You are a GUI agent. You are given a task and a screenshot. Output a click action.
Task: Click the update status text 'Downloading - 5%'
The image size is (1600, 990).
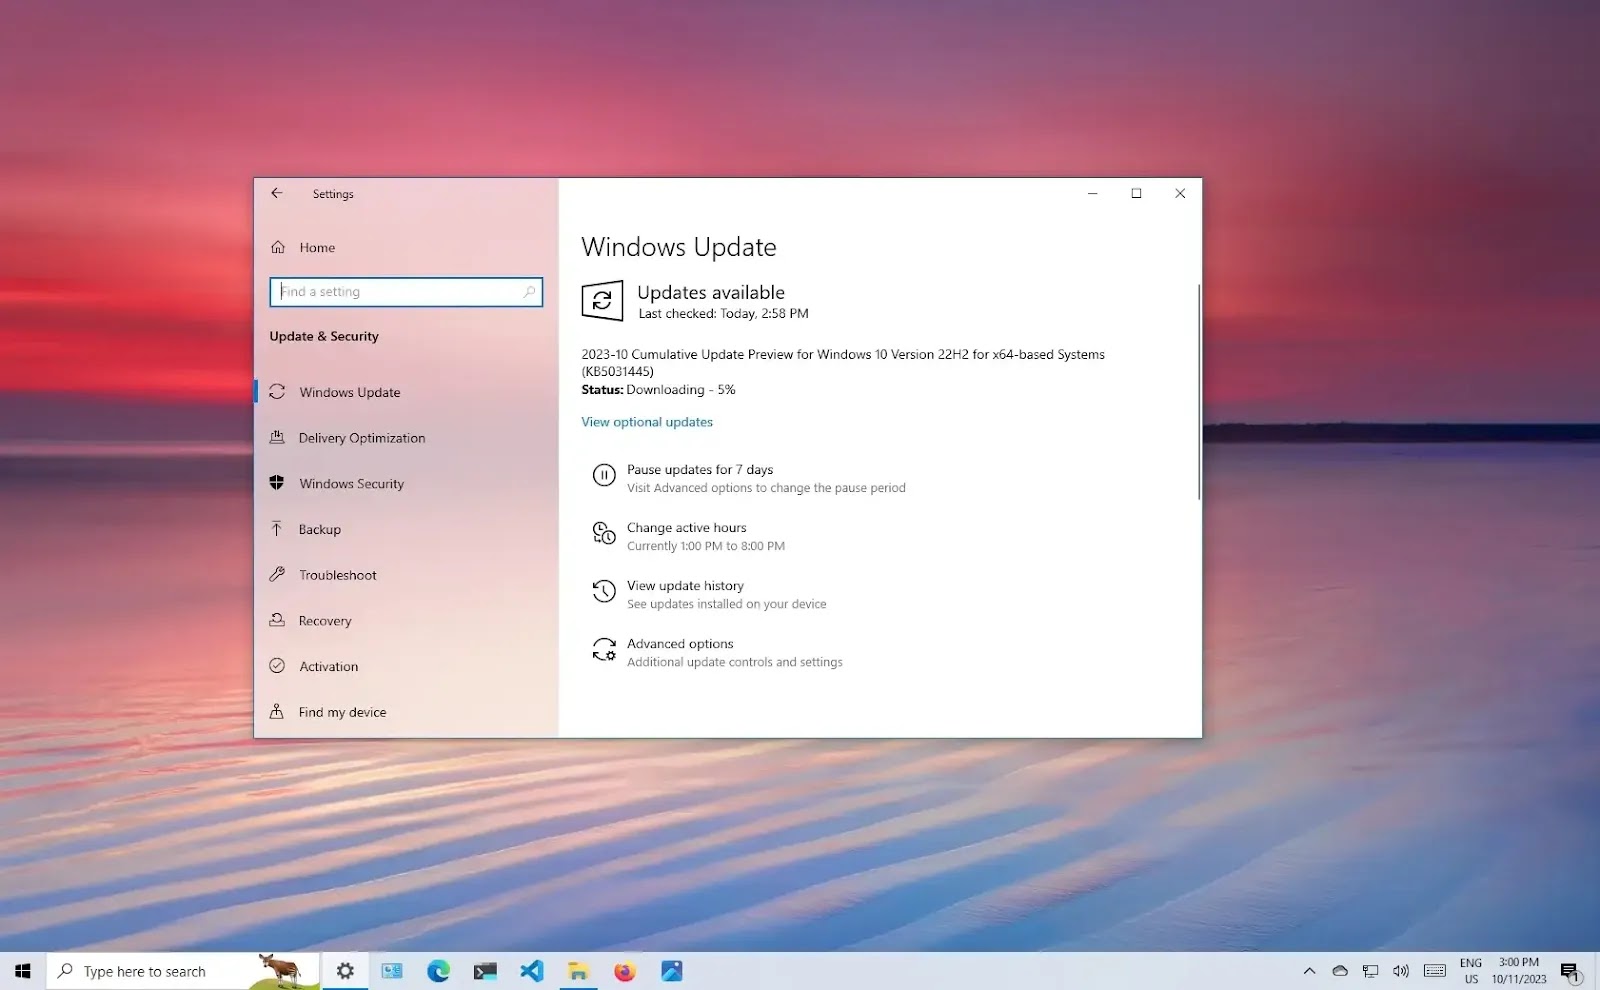click(680, 390)
